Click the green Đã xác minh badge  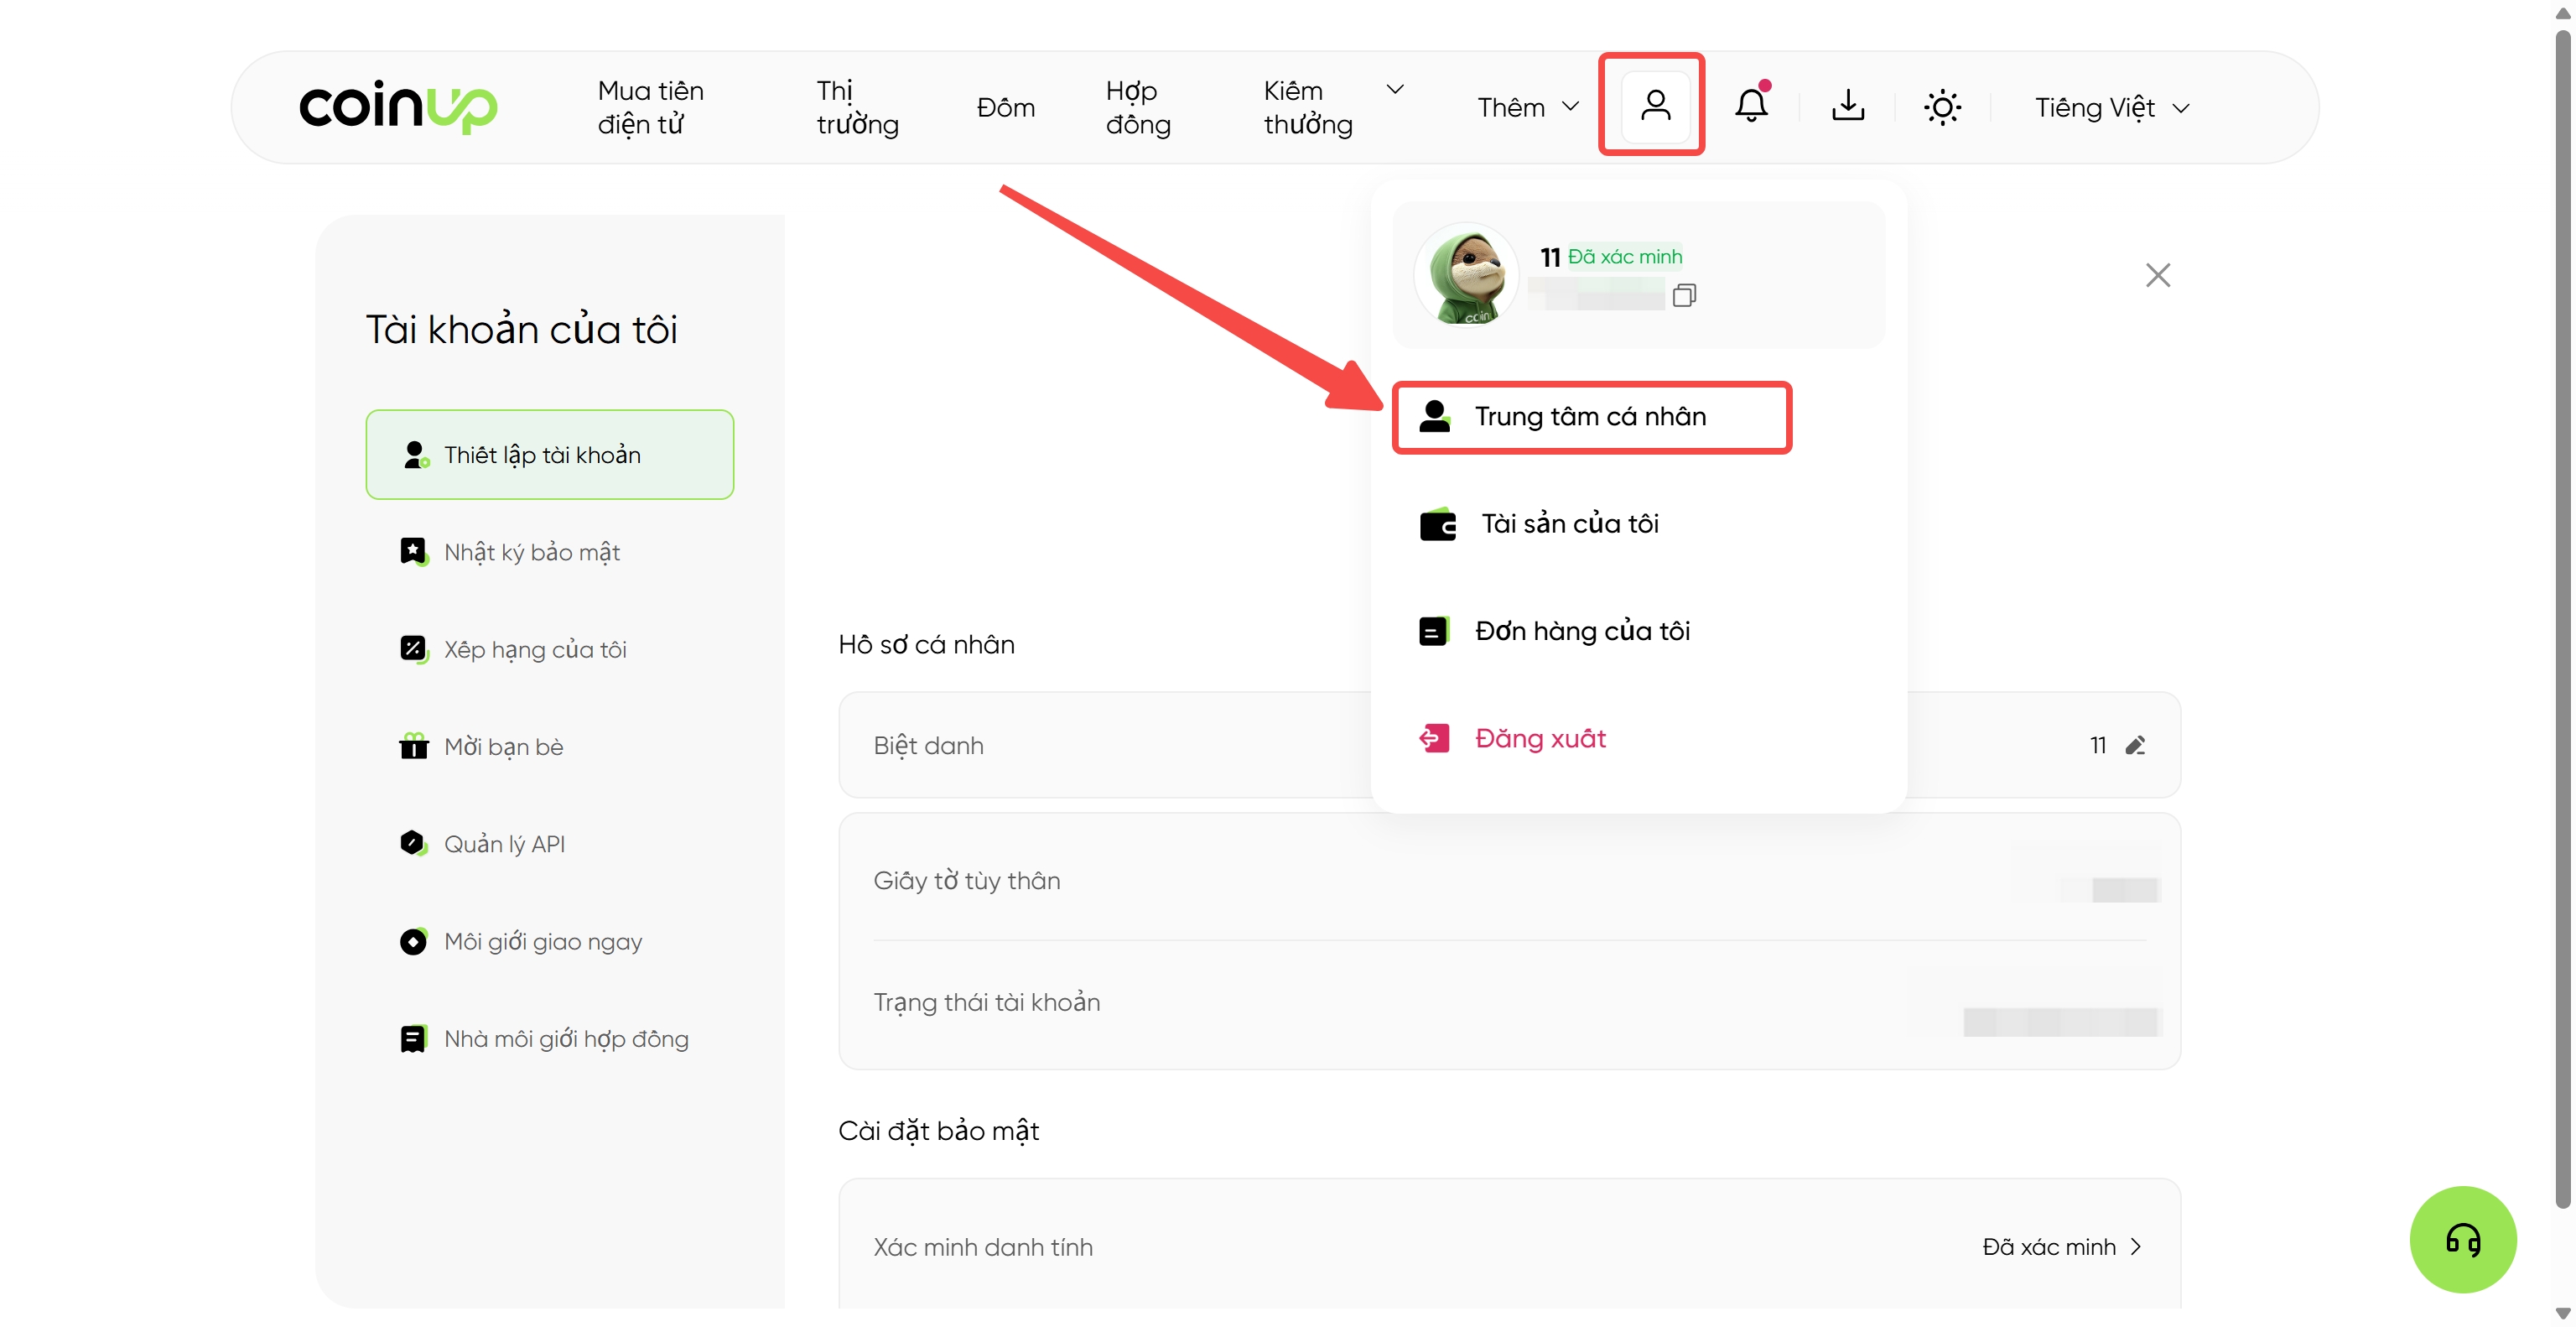pos(1624,256)
